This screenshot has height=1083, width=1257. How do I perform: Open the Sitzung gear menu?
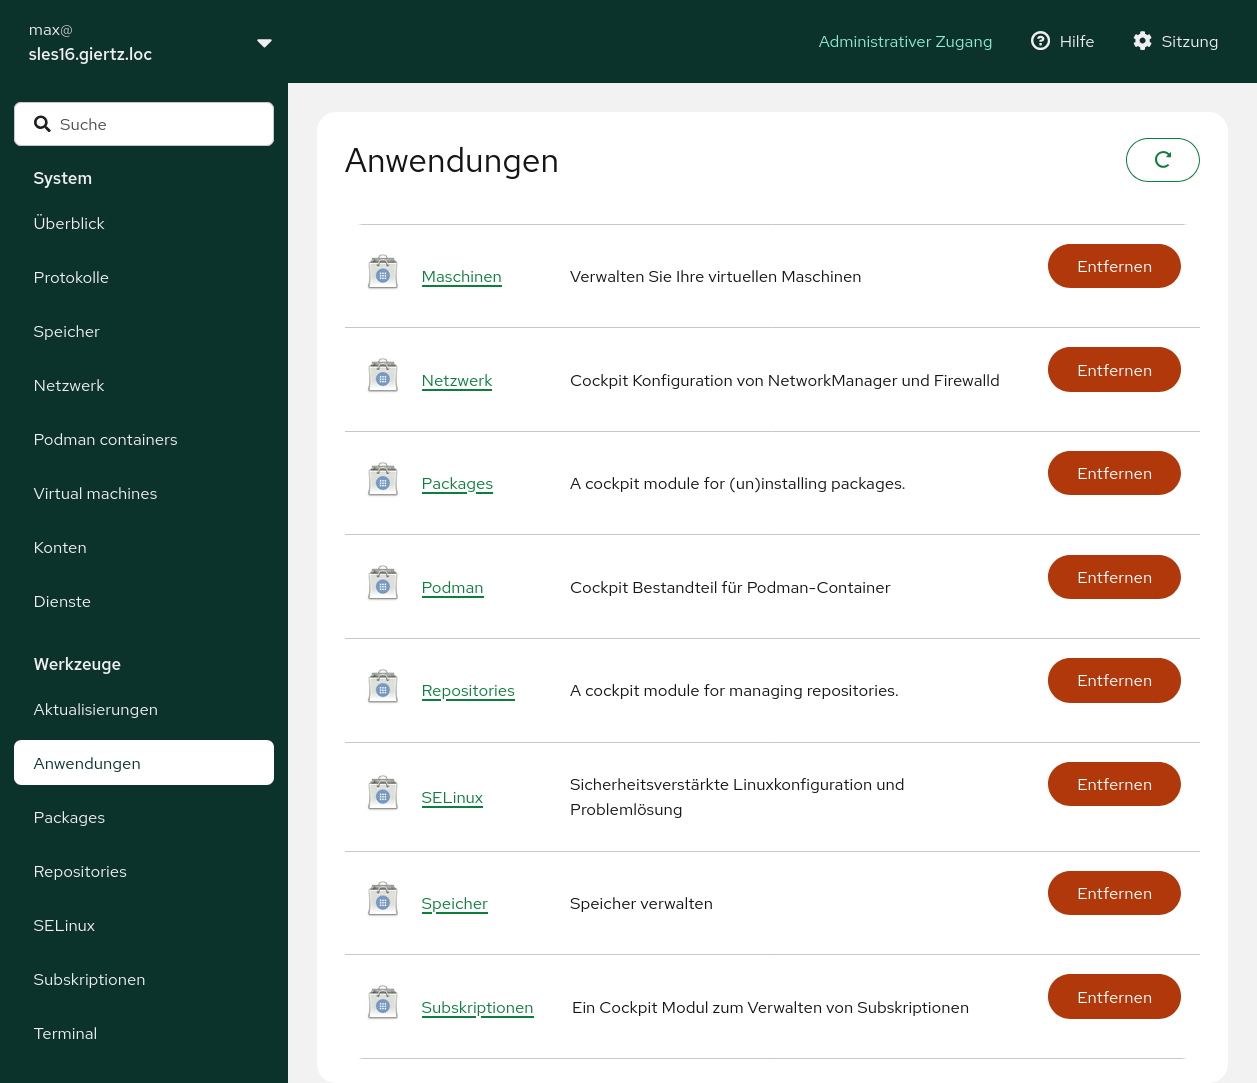pyautogui.click(x=1175, y=41)
